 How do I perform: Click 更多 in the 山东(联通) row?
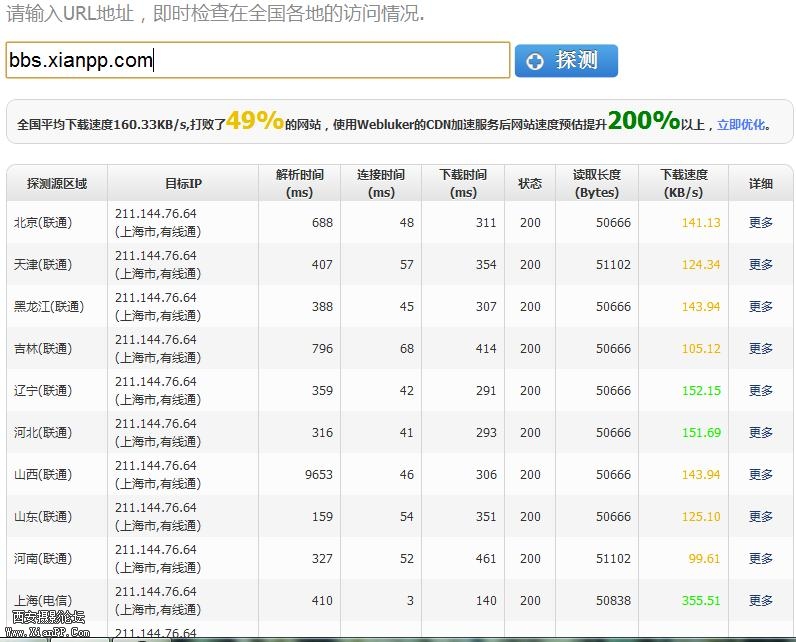pyautogui.click(x=761, y=517)
